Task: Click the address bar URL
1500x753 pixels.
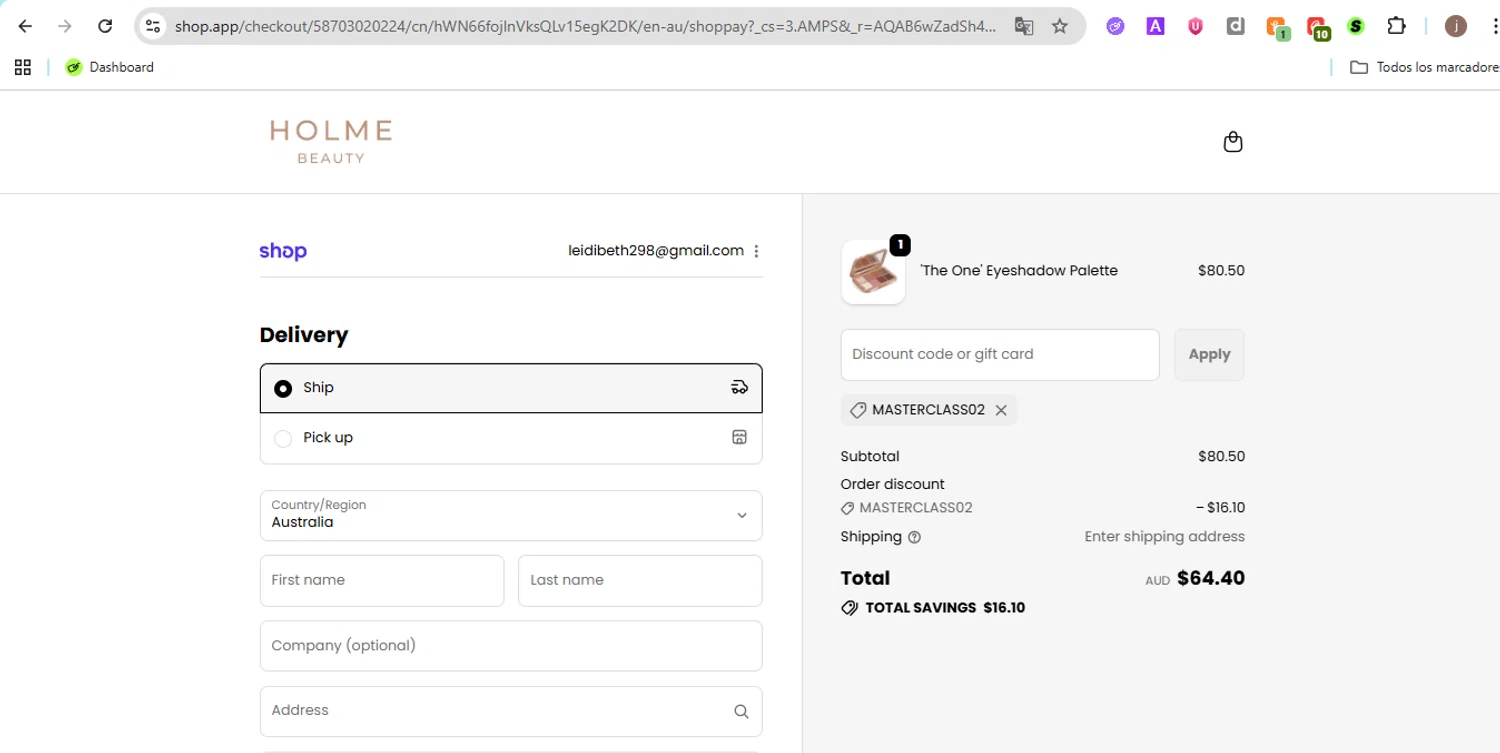Action: pyautogui.click(x=585, y=27)
